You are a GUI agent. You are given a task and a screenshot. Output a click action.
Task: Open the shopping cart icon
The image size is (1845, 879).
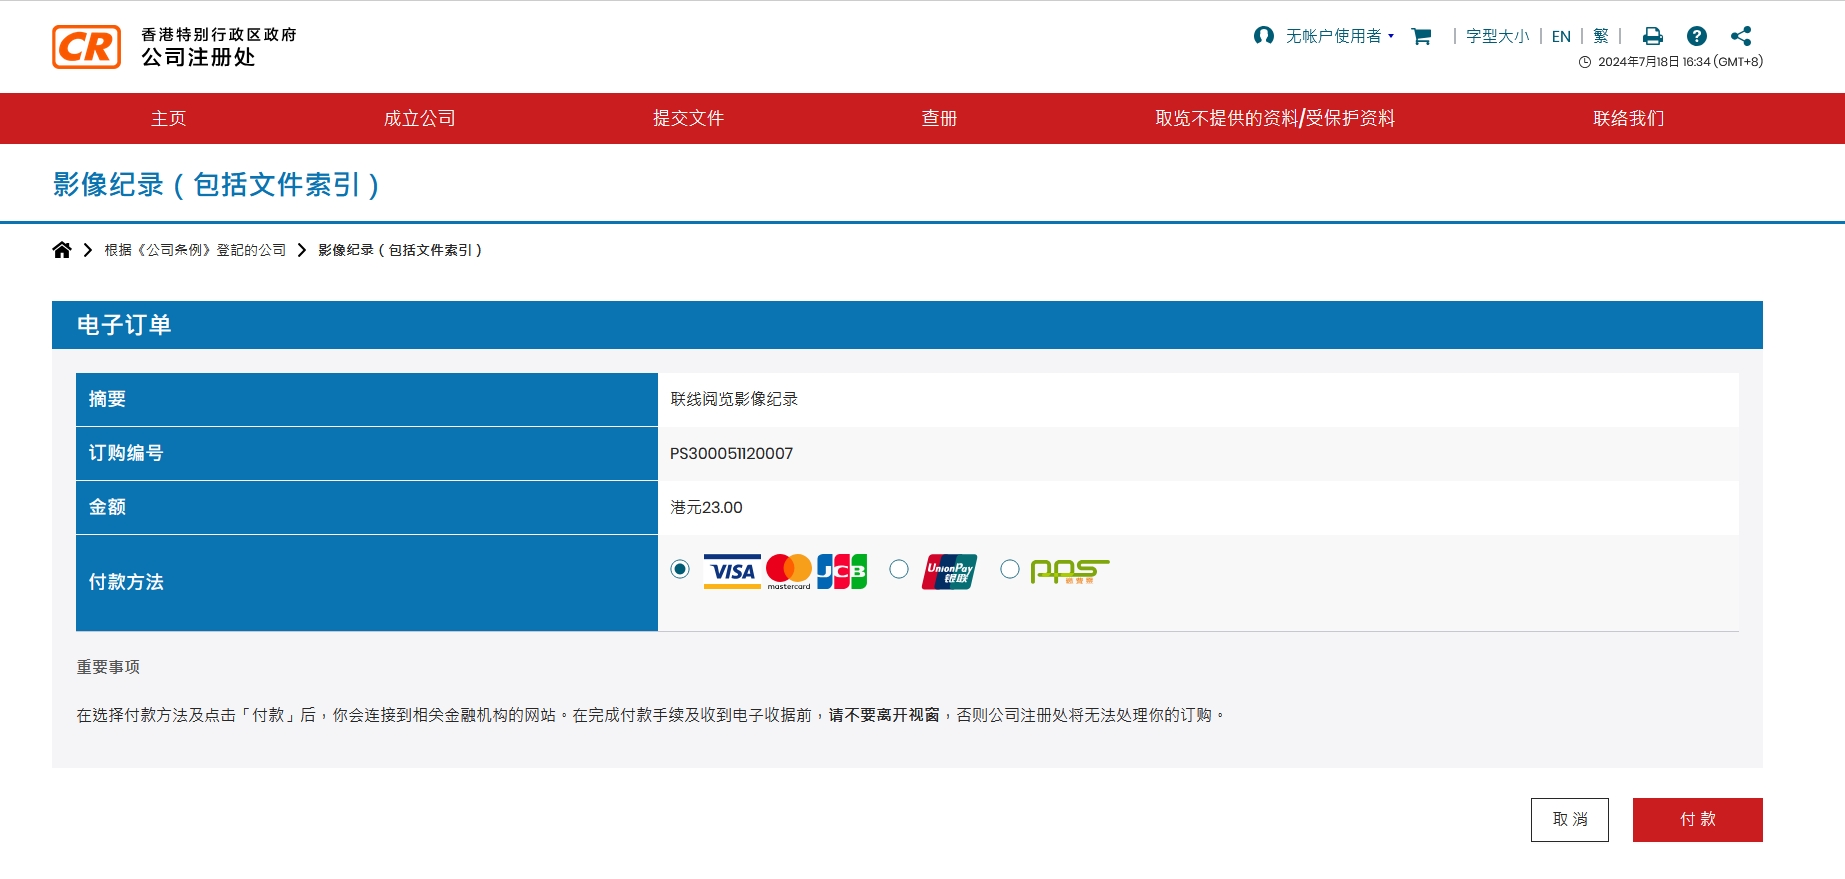click(1420, 36)
